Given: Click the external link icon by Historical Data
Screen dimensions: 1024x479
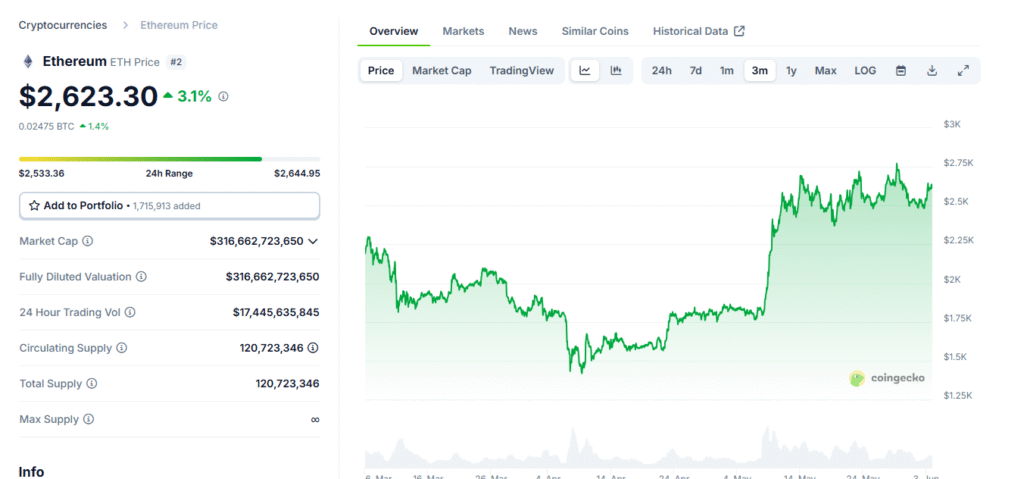Looking at the screenshot, I should coord(739,31).
